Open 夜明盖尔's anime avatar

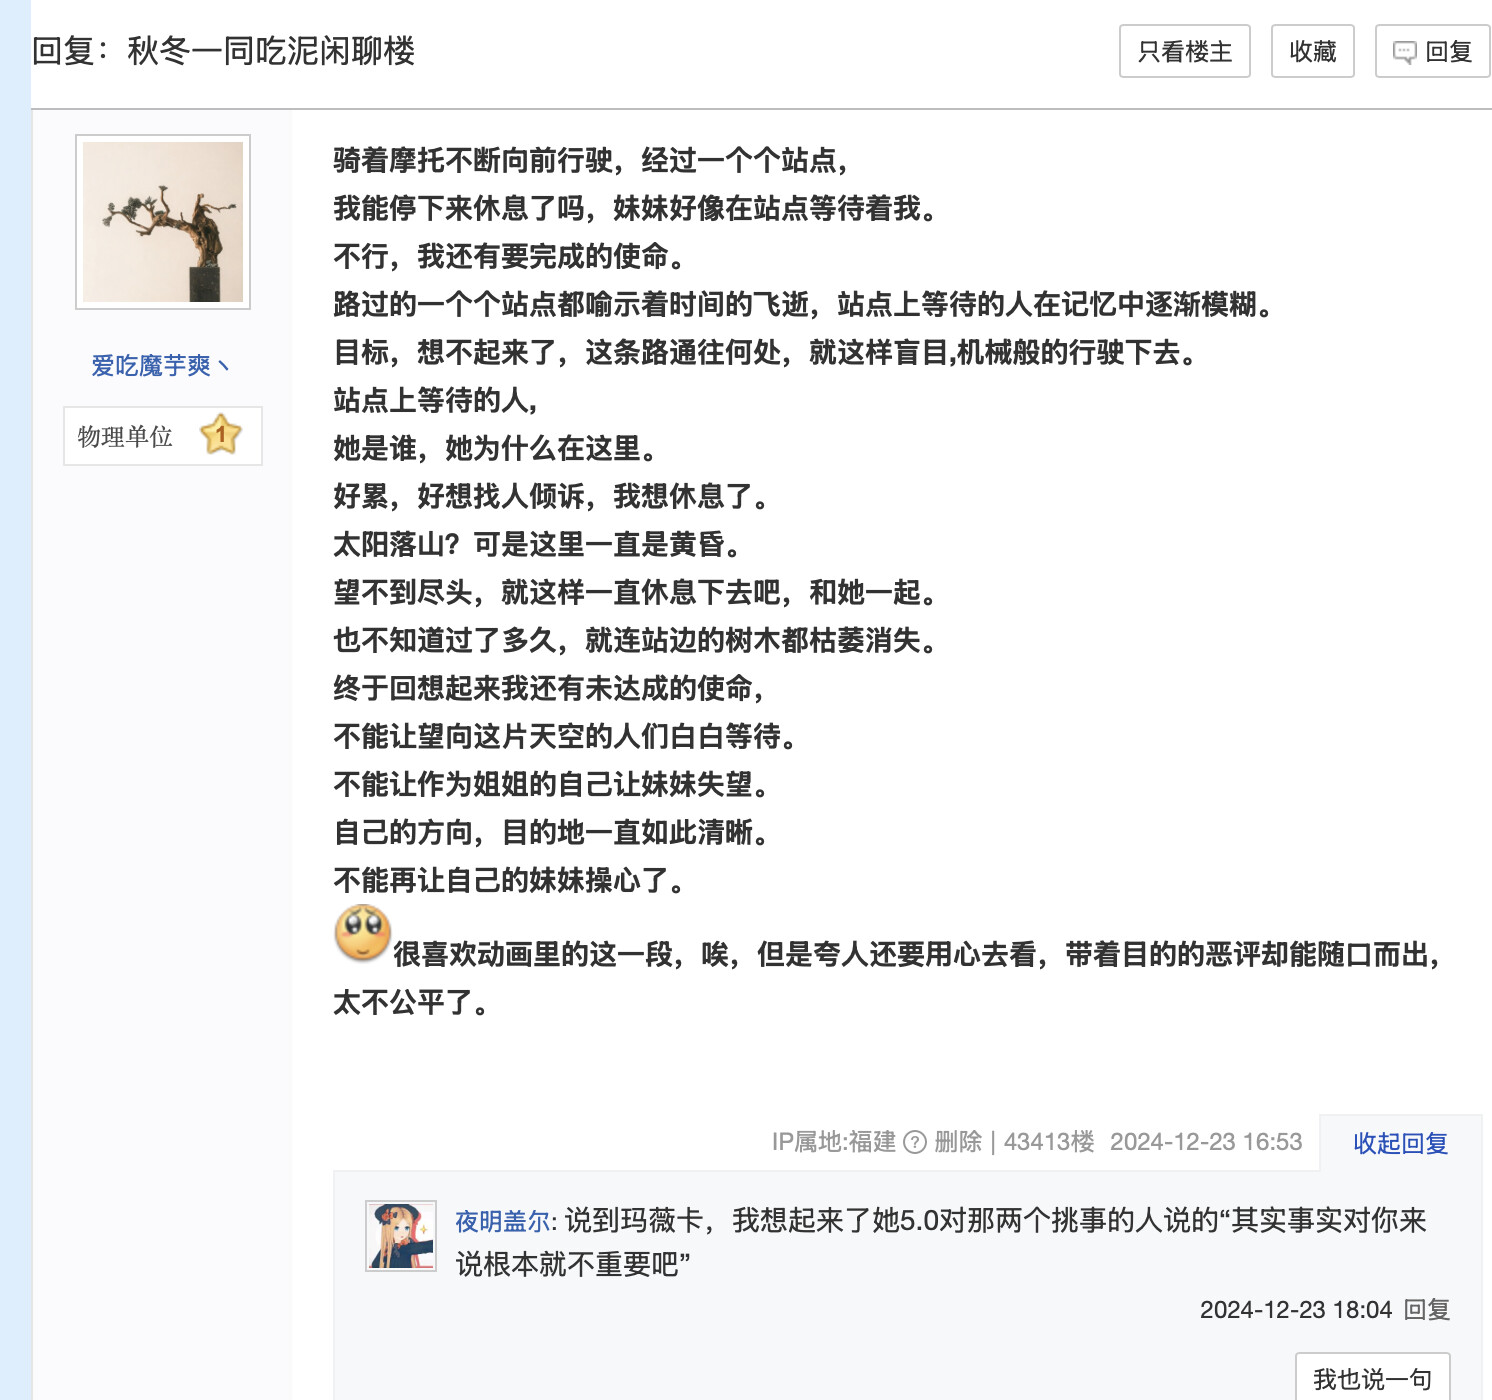point(401,1236)
